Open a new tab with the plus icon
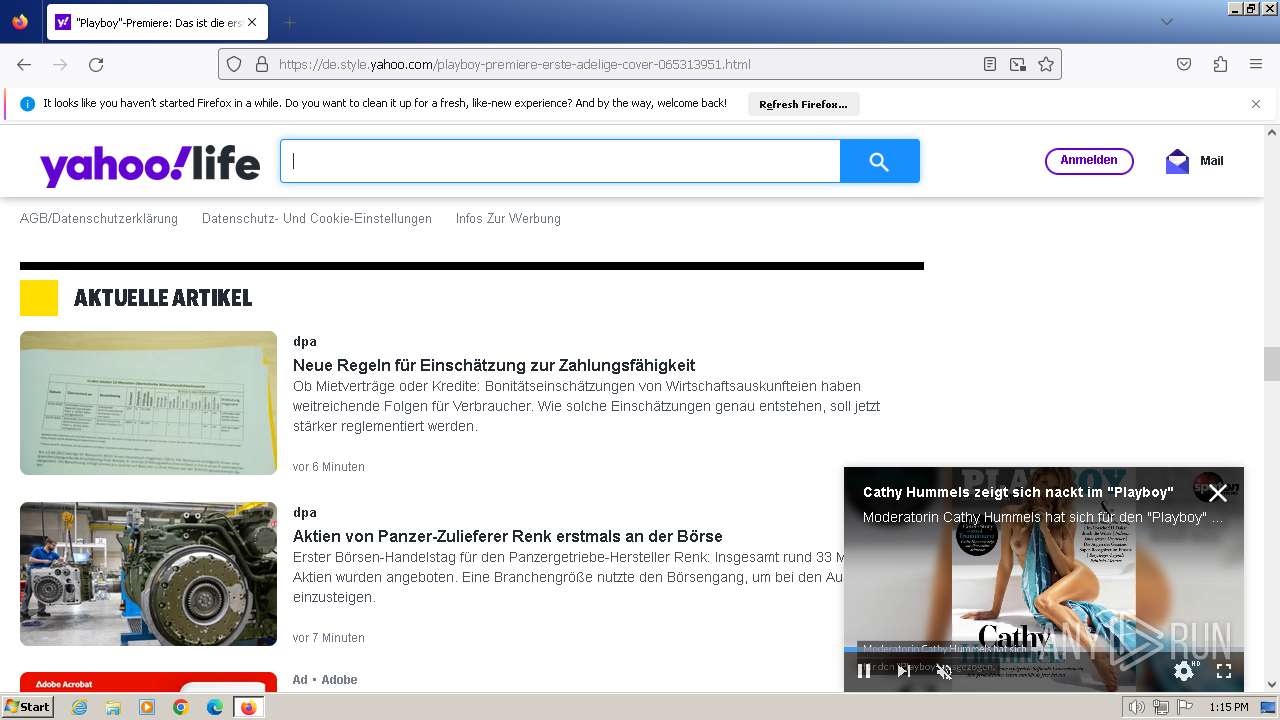 point(289,22)
